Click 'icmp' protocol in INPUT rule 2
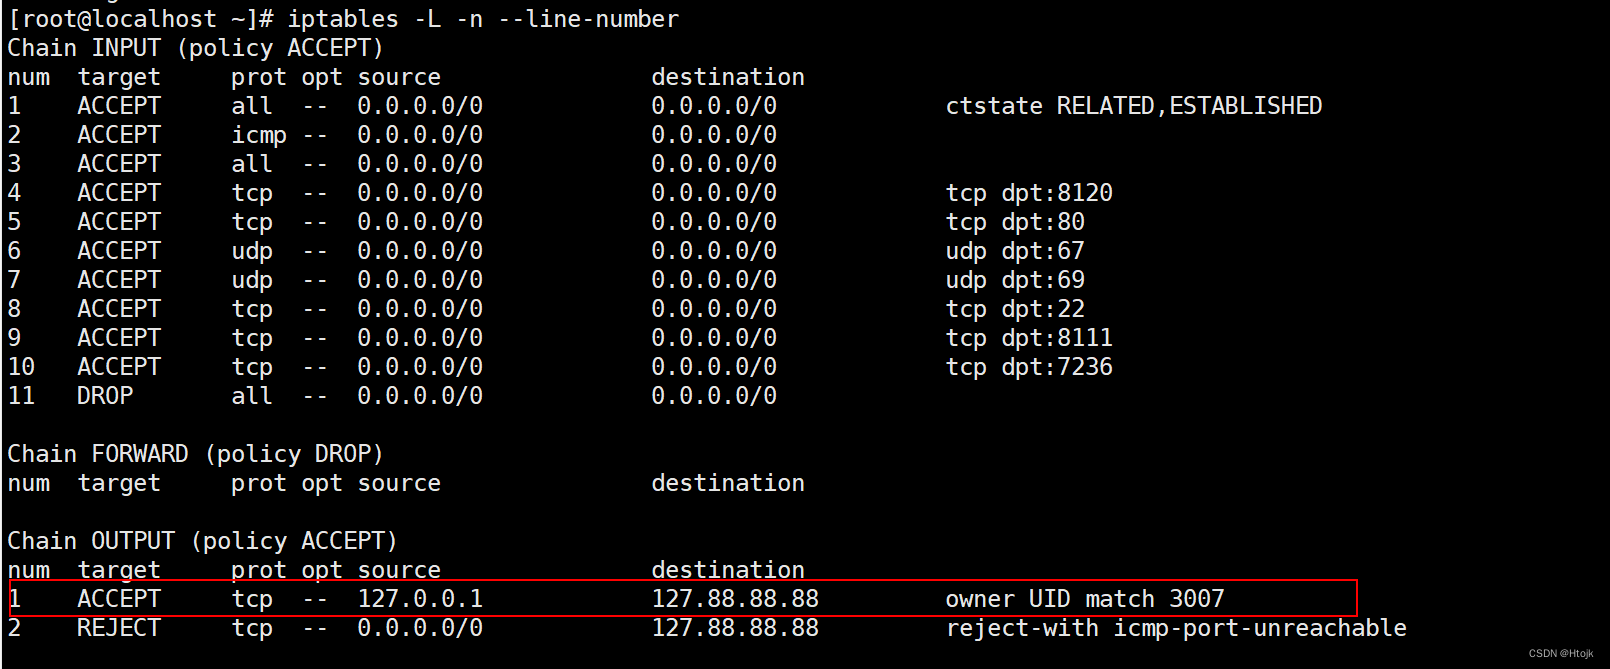The width and height of the screenshot is (1610, 669). pos(259,135)
